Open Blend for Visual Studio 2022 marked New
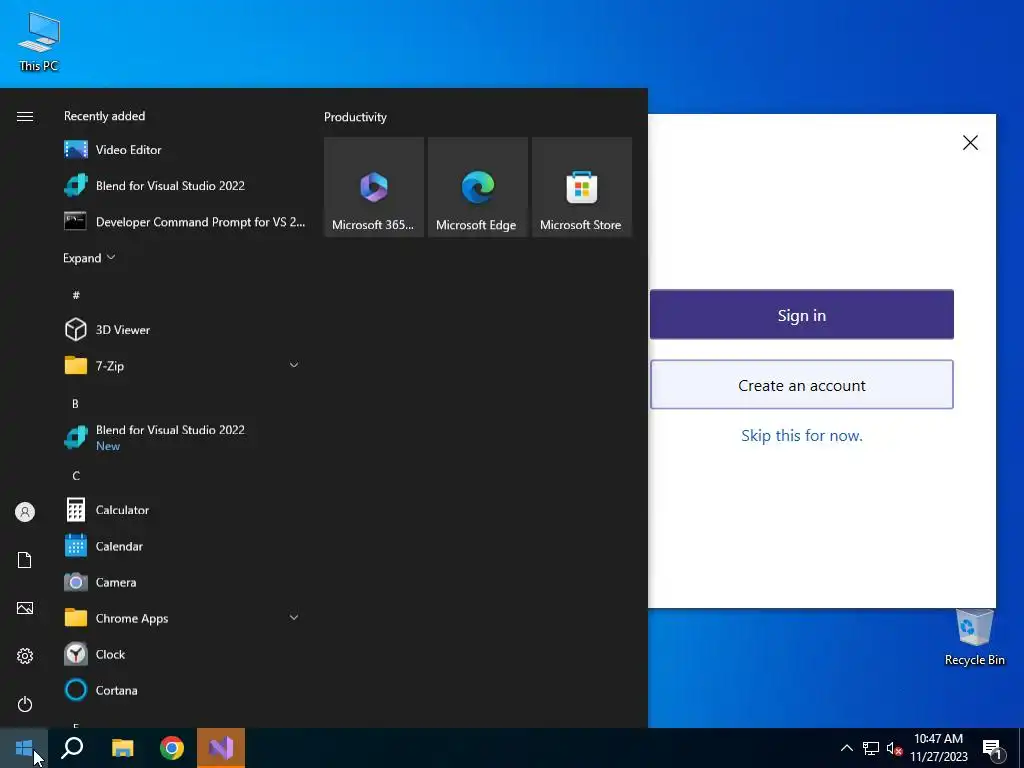 (183, 438)
